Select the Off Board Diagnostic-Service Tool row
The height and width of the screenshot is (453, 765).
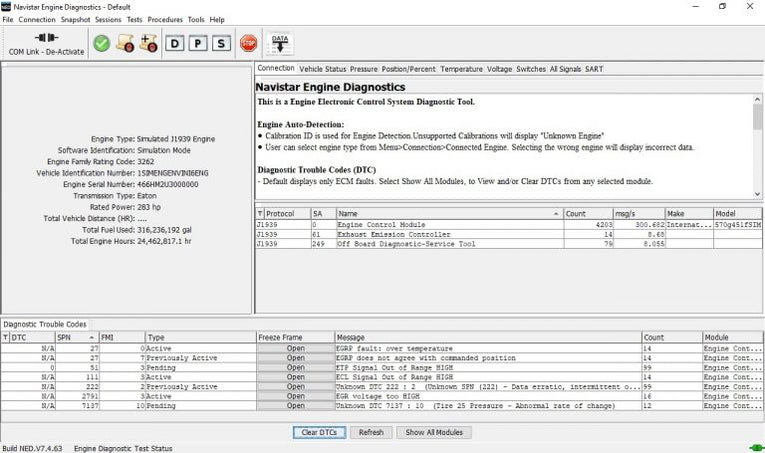pyautogui.click(x=509, y=244)
